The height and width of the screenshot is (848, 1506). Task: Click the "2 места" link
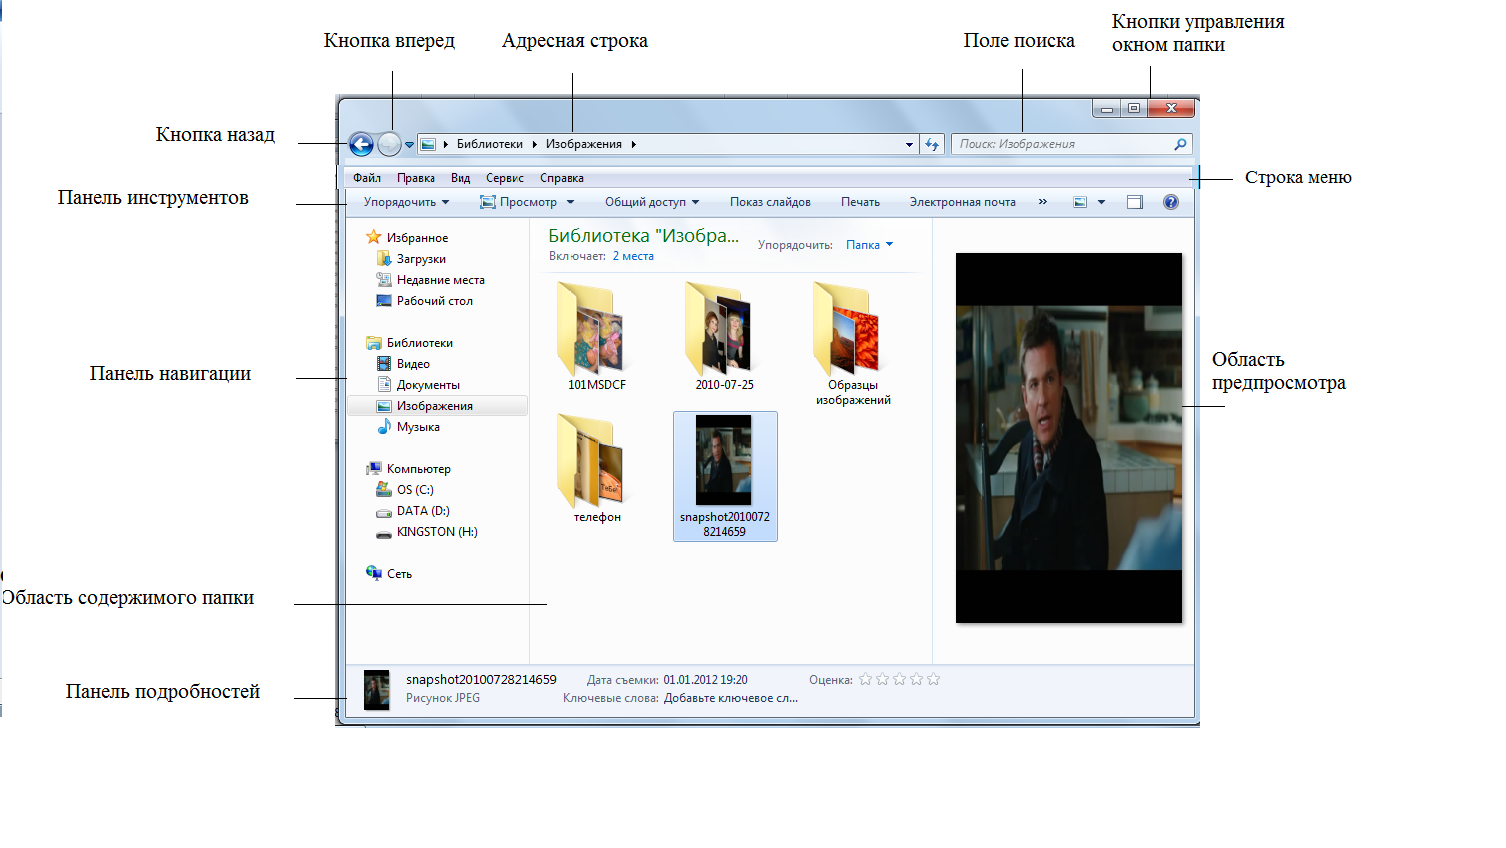tap(633, 257)
